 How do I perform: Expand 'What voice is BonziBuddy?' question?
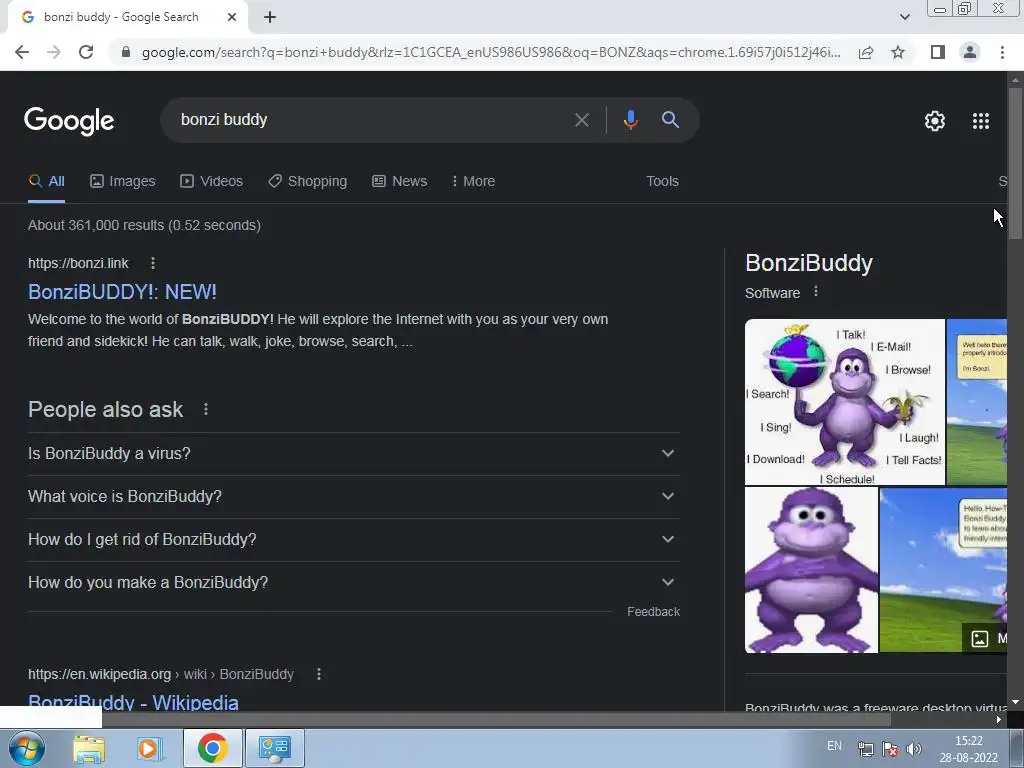pyautogui.click(x=353, y=497)
